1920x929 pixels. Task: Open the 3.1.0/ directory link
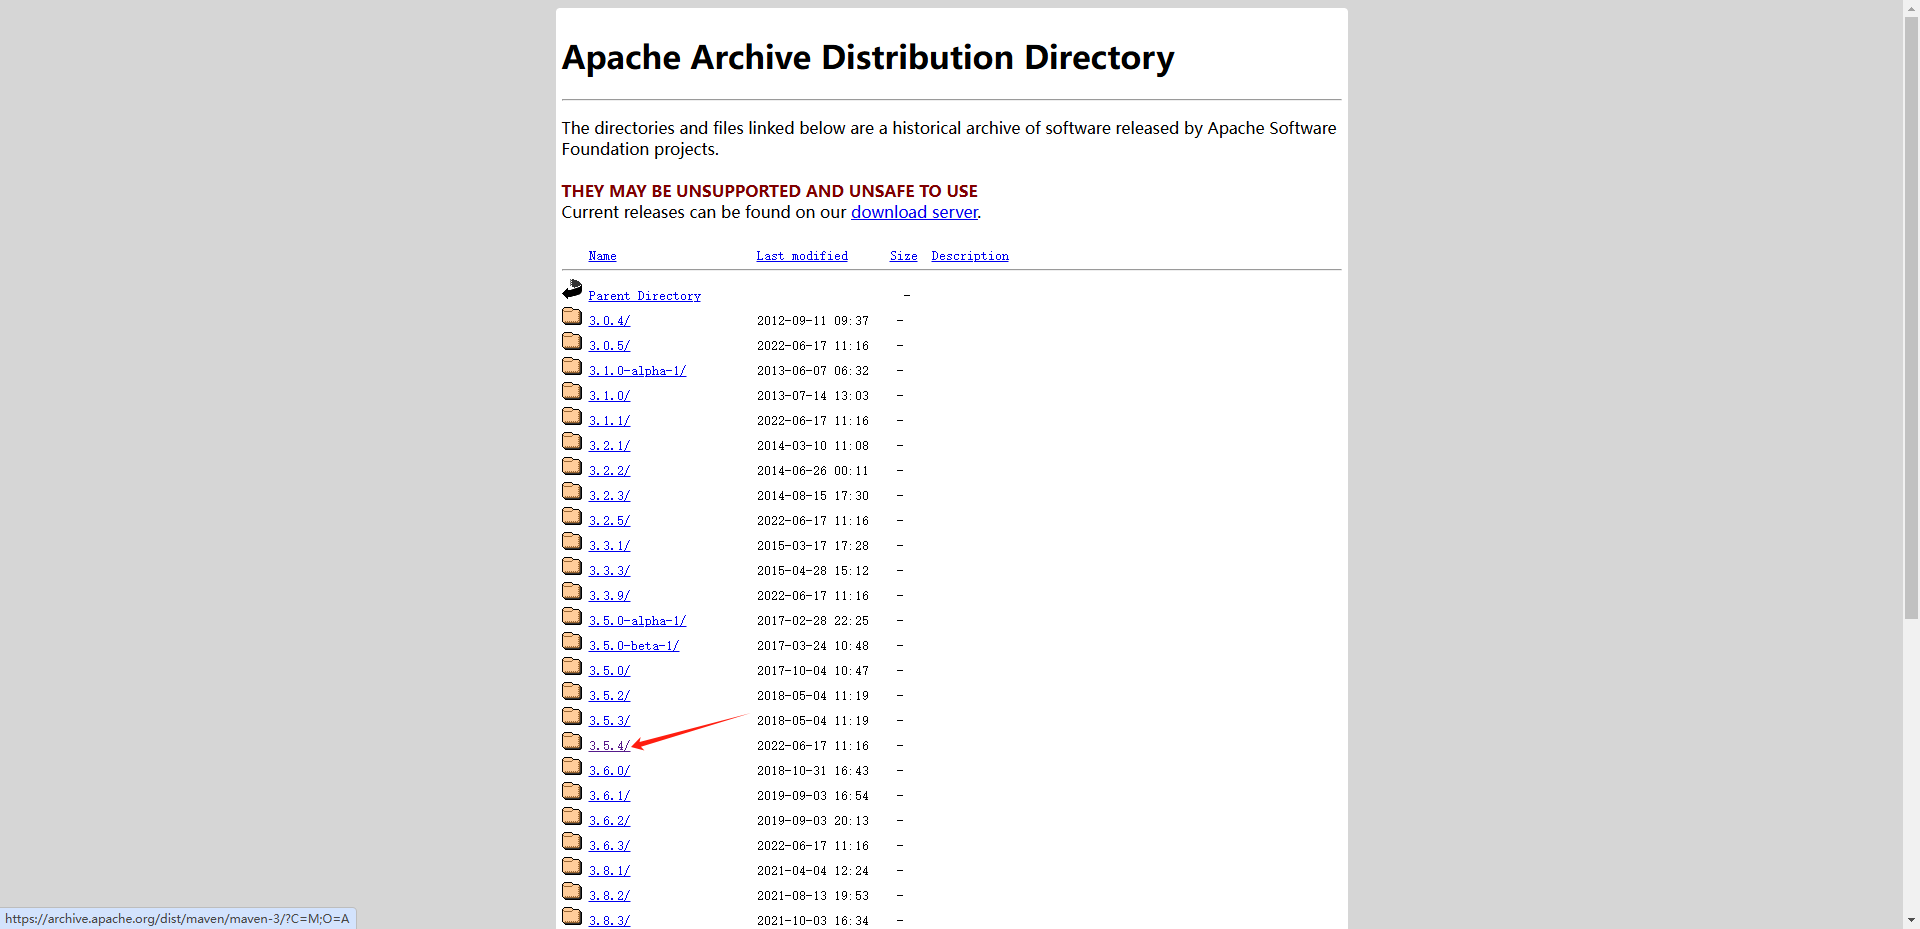click(x=609, y=396)
